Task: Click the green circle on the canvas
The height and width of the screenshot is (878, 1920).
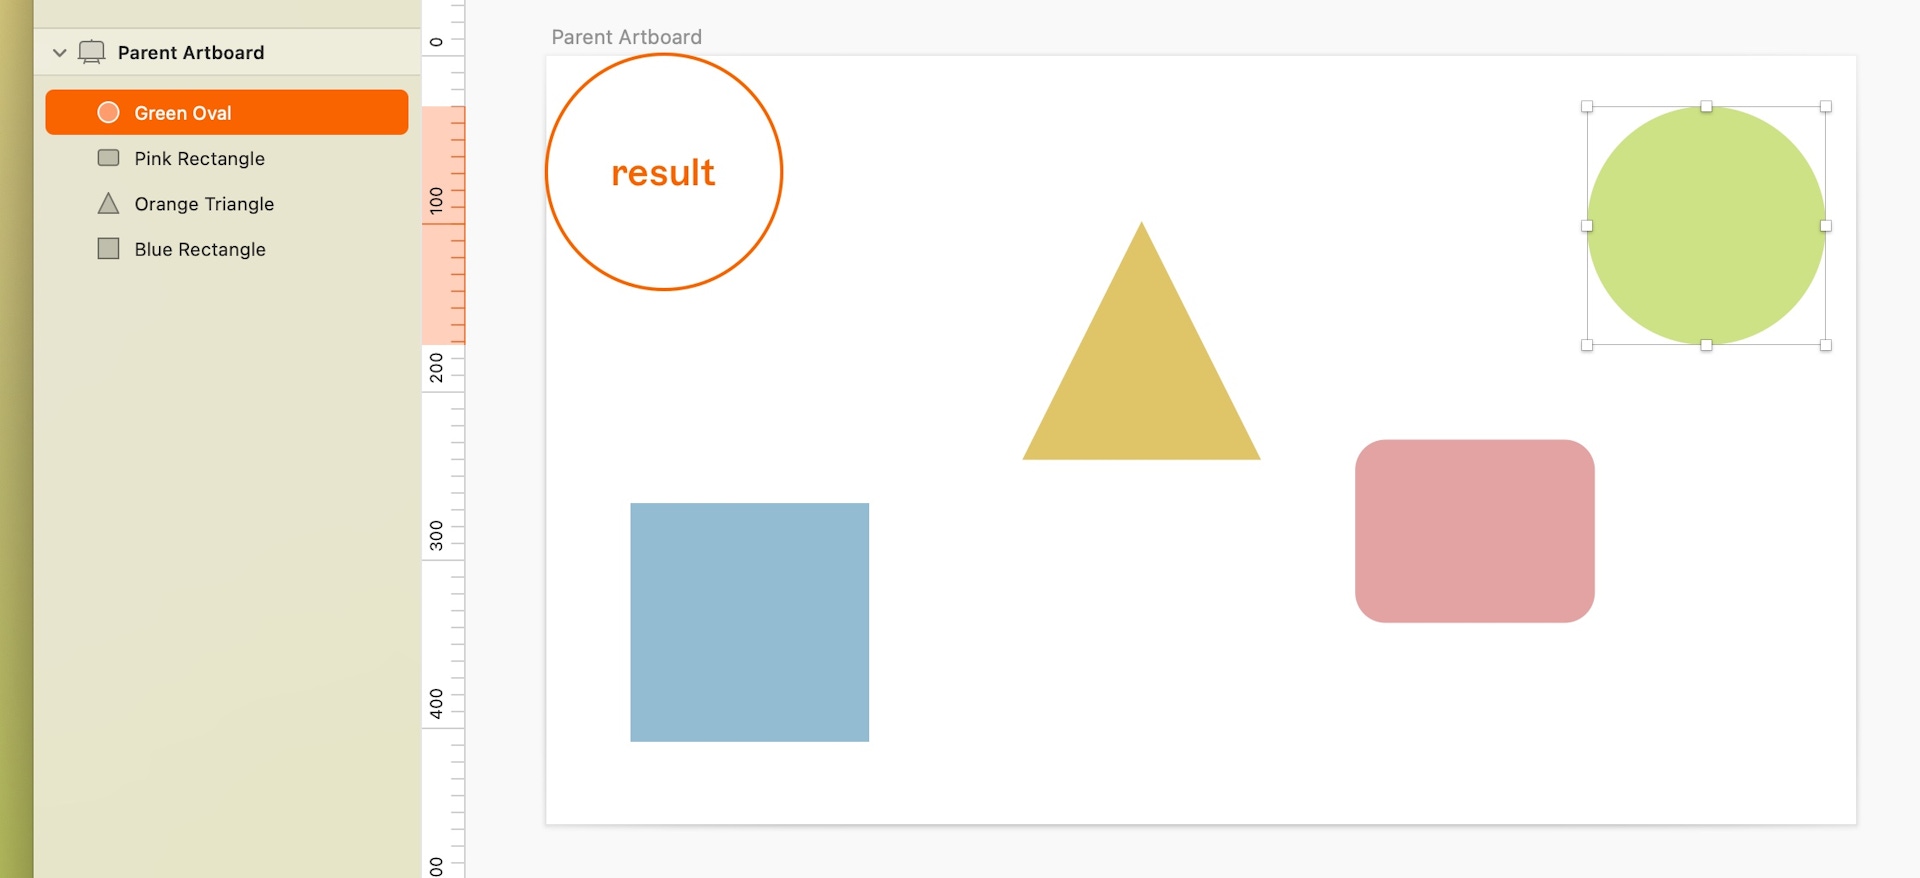Action: (1706, 226)
